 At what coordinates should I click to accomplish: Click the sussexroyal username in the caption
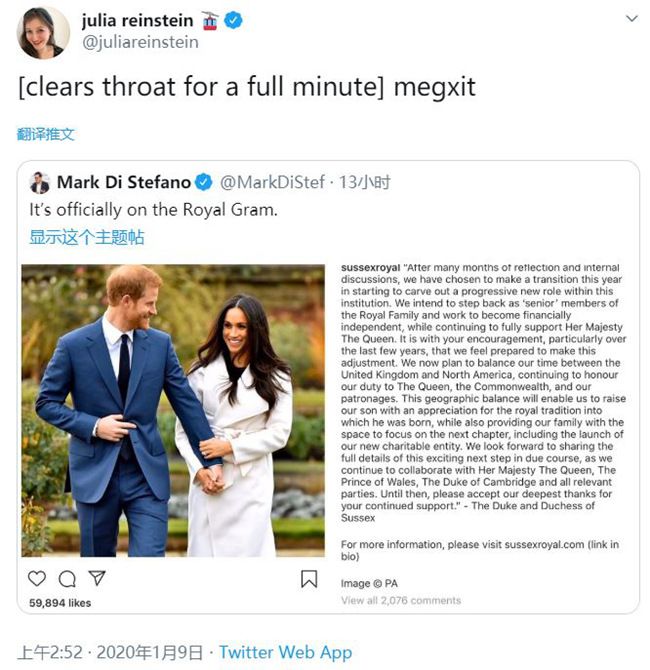click(x=370, y=269)
